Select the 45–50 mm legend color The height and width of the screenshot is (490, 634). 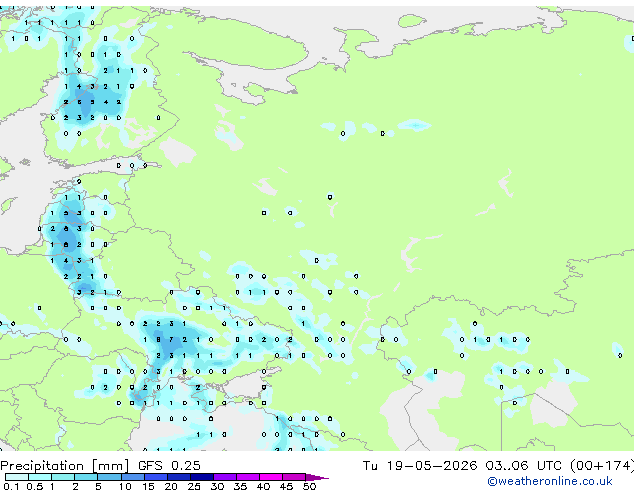click(x=294, y=477)
